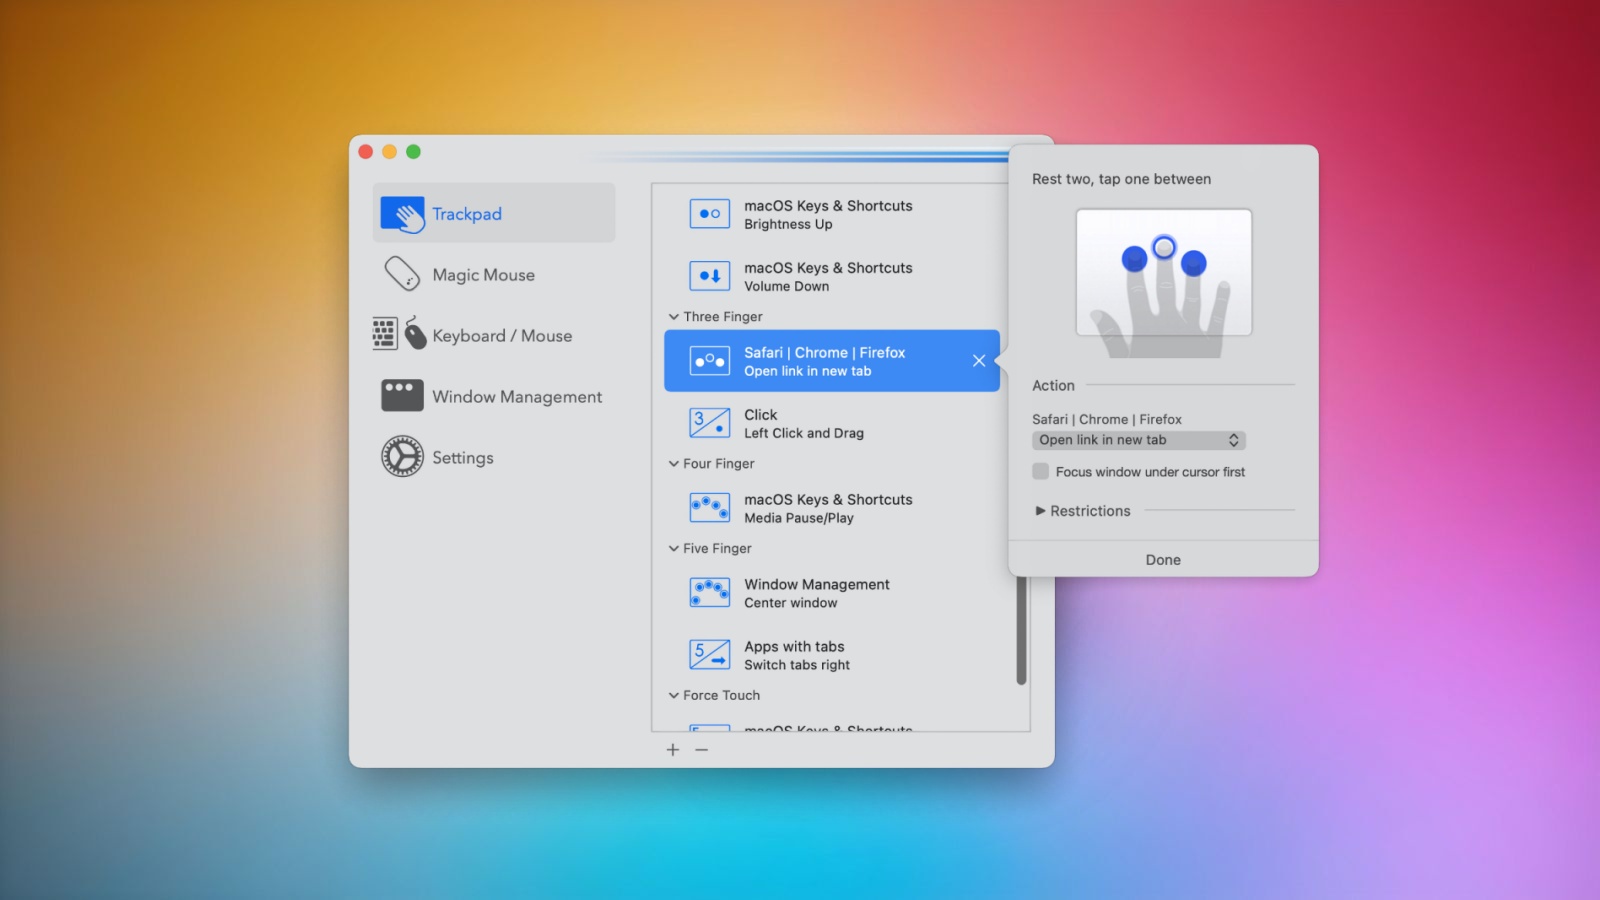The width and height of the screenshot is (1600, 900).
Task: Select the Media Pause/Play row
Action: click(x=832, y=508)
